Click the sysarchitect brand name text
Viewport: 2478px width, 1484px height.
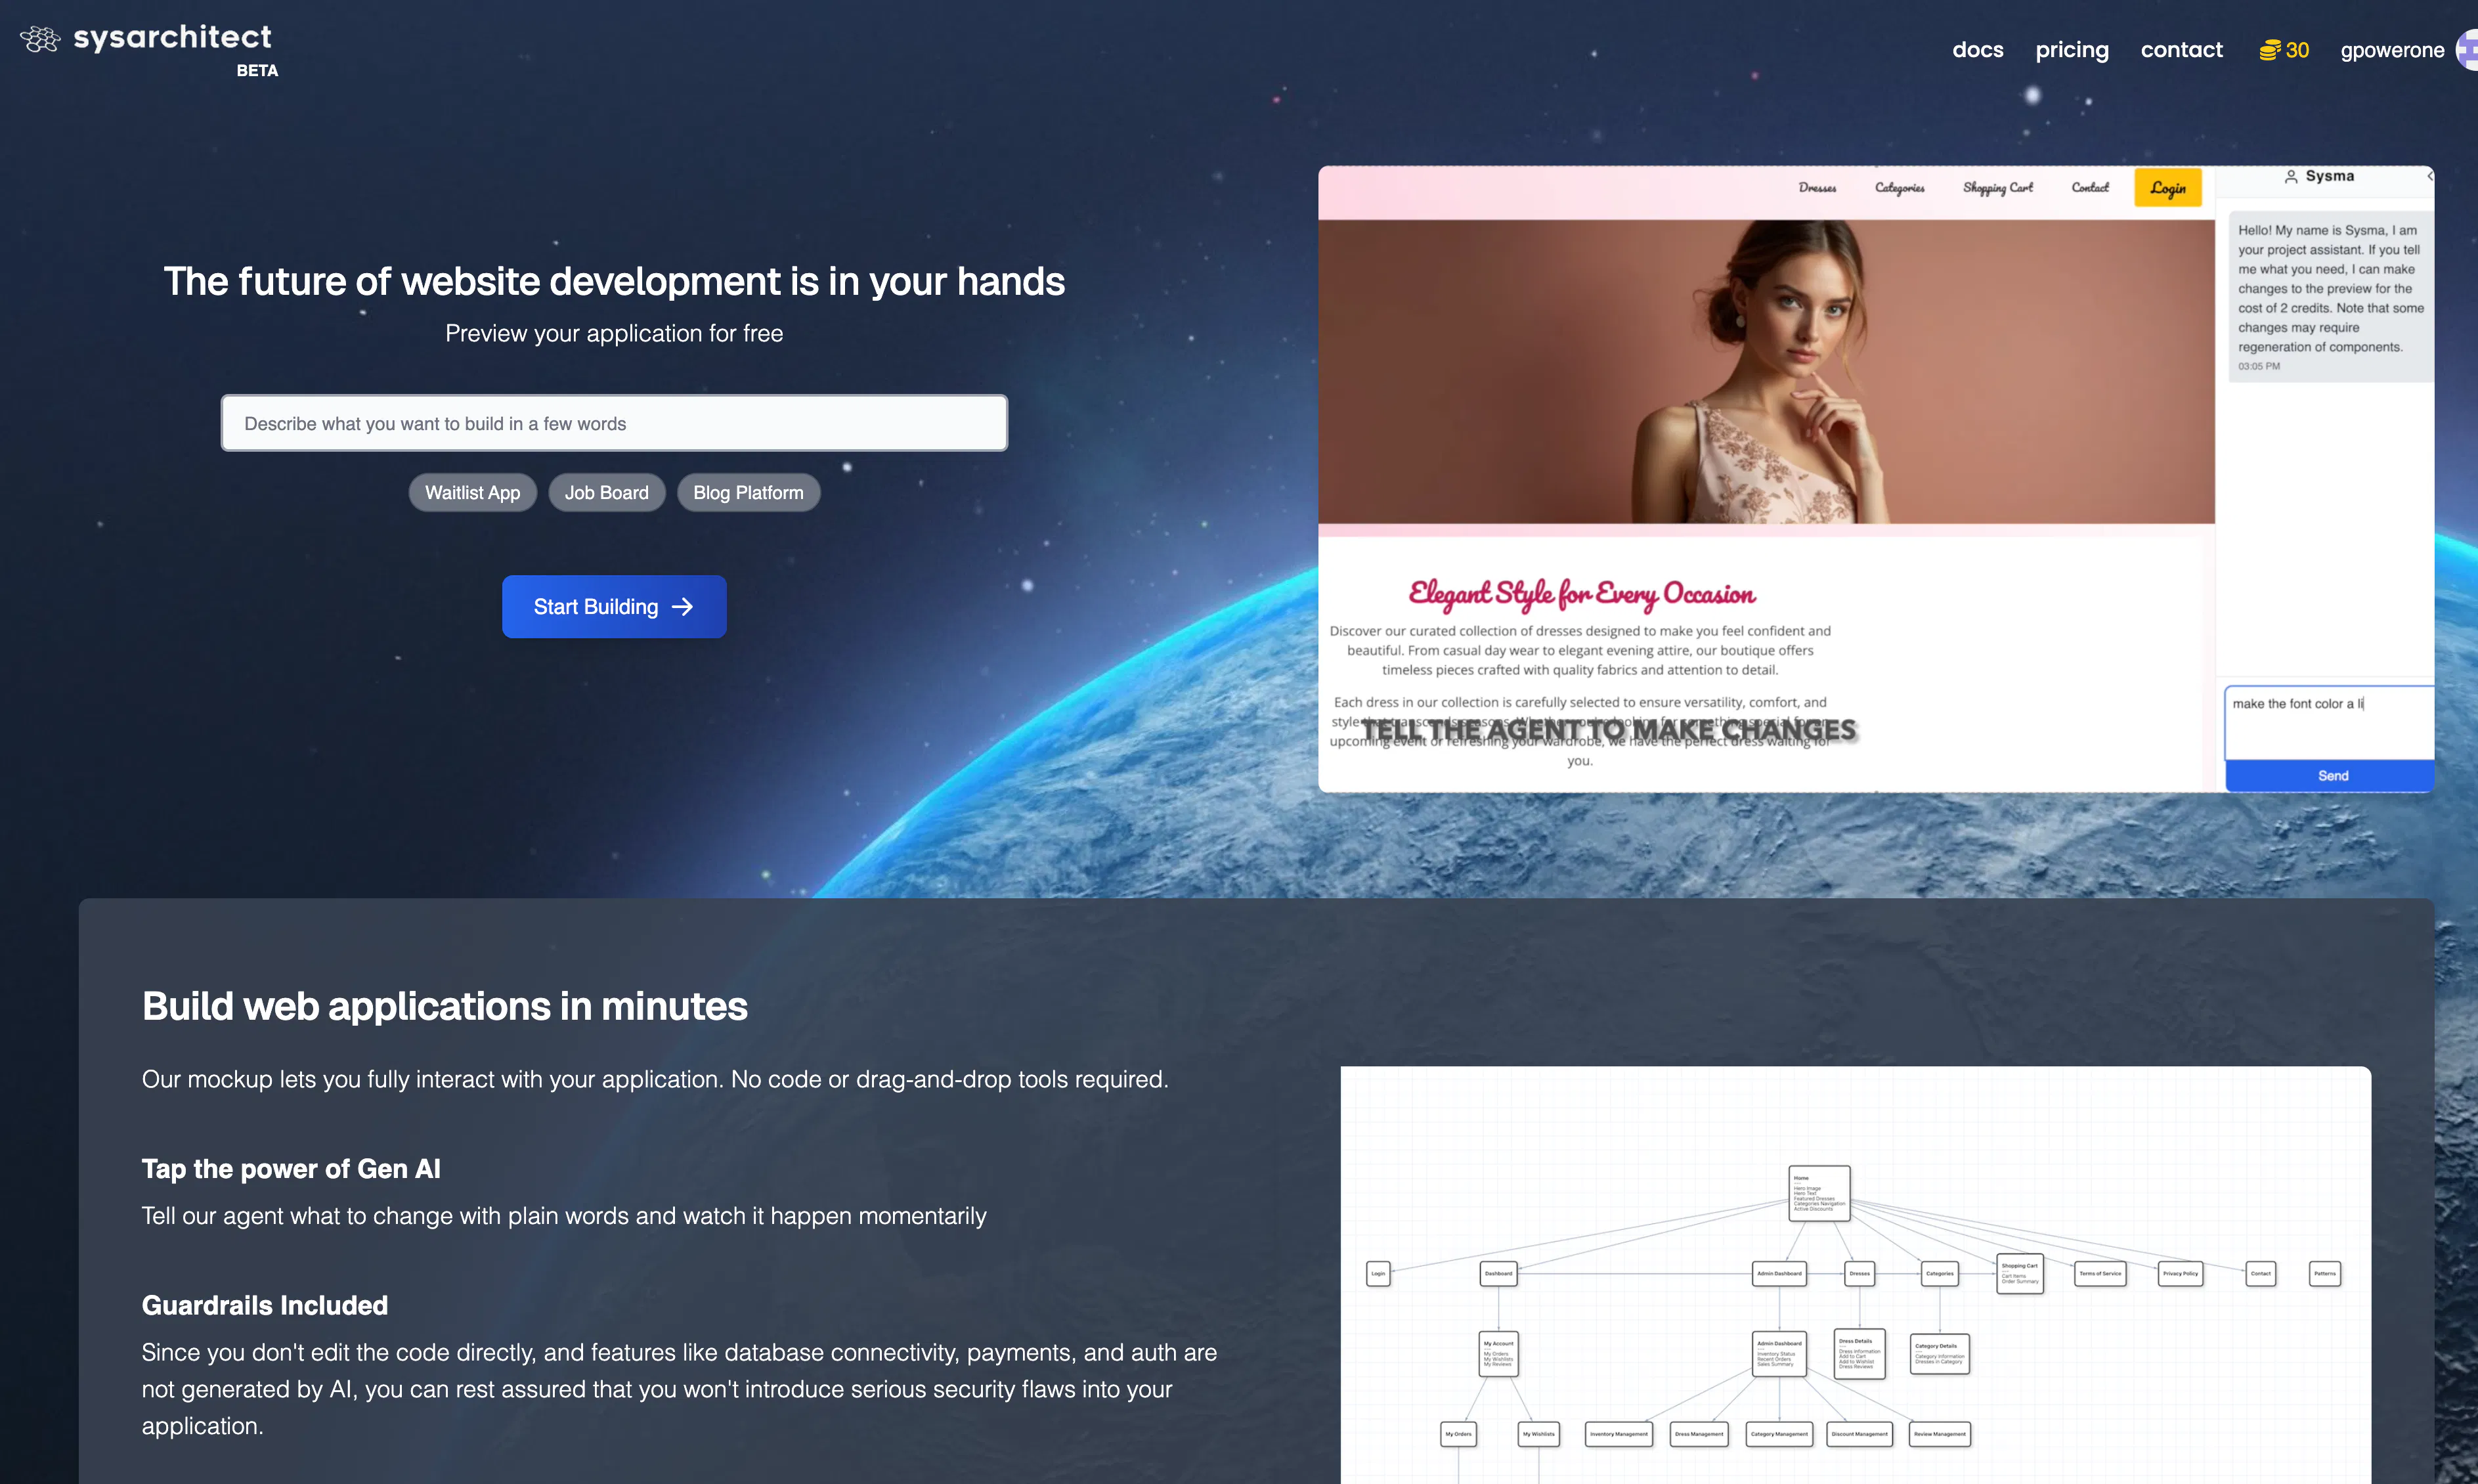coord(172,37)
